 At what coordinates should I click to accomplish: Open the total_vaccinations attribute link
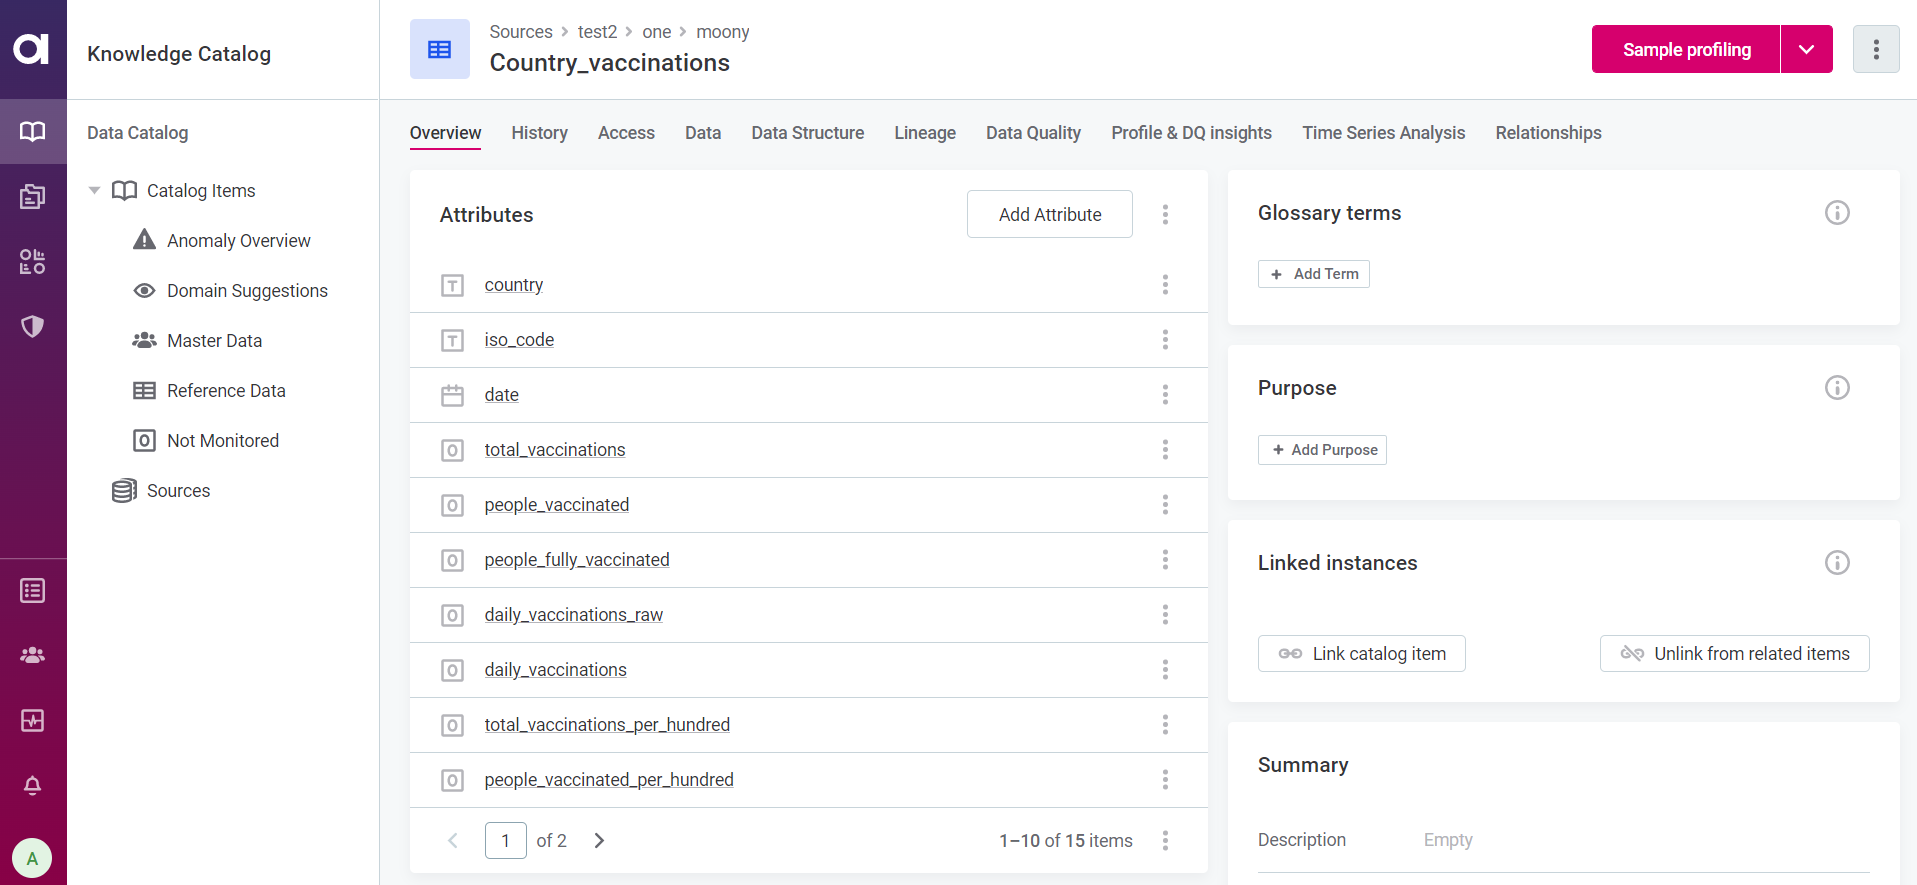pos(555,450)
